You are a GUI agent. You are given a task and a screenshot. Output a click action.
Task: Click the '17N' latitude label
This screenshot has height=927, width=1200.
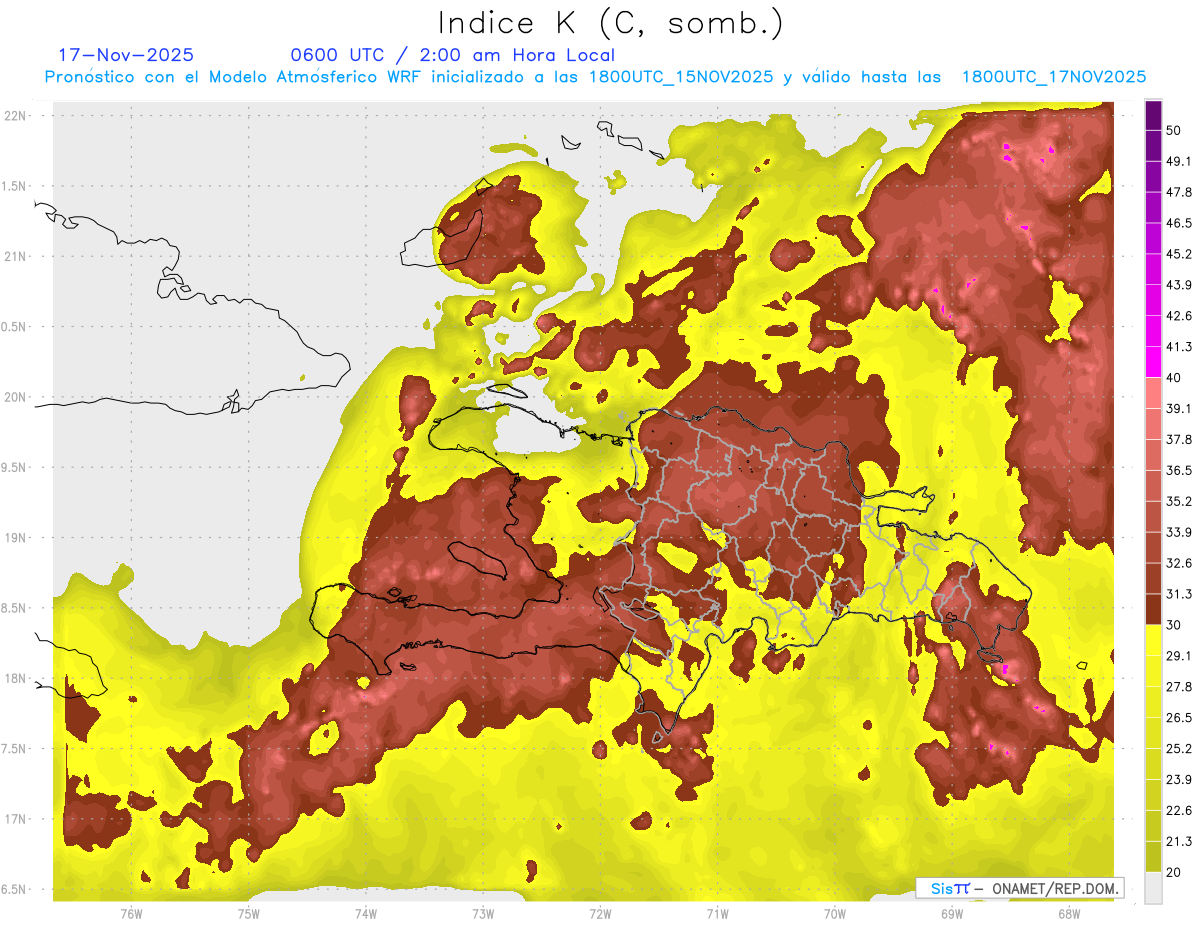point(15,819)
